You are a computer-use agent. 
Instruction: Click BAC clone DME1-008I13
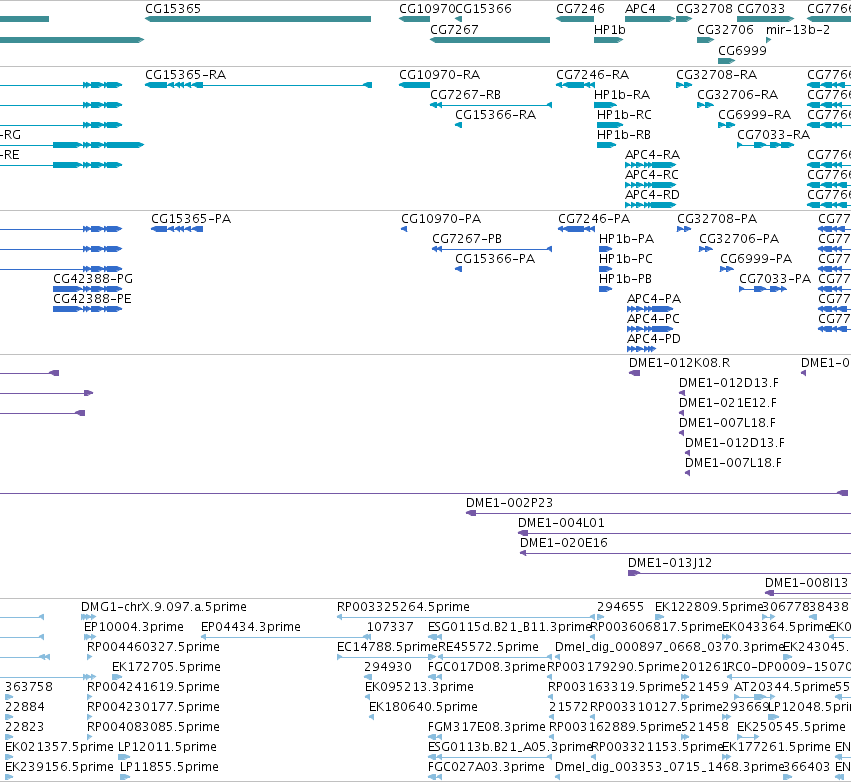(806, 583)
